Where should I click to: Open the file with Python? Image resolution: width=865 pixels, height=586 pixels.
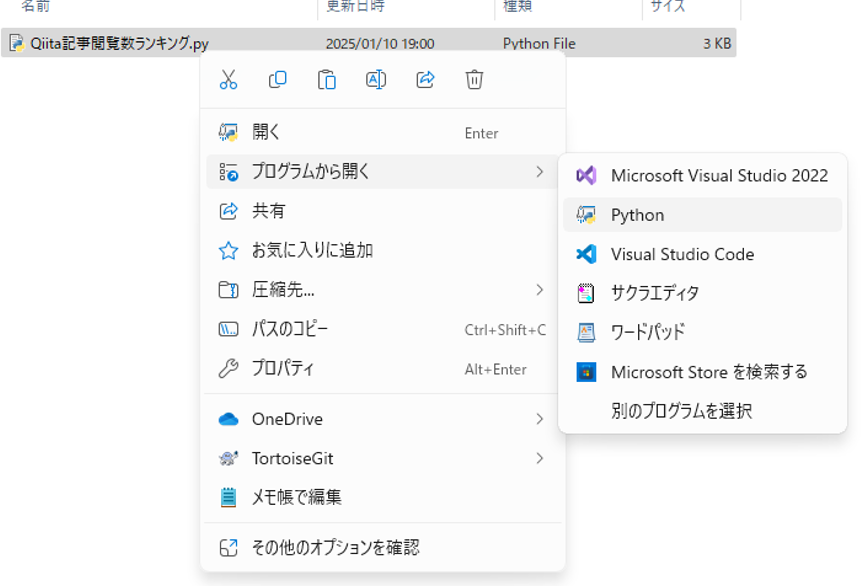click(x=702, y=215)
